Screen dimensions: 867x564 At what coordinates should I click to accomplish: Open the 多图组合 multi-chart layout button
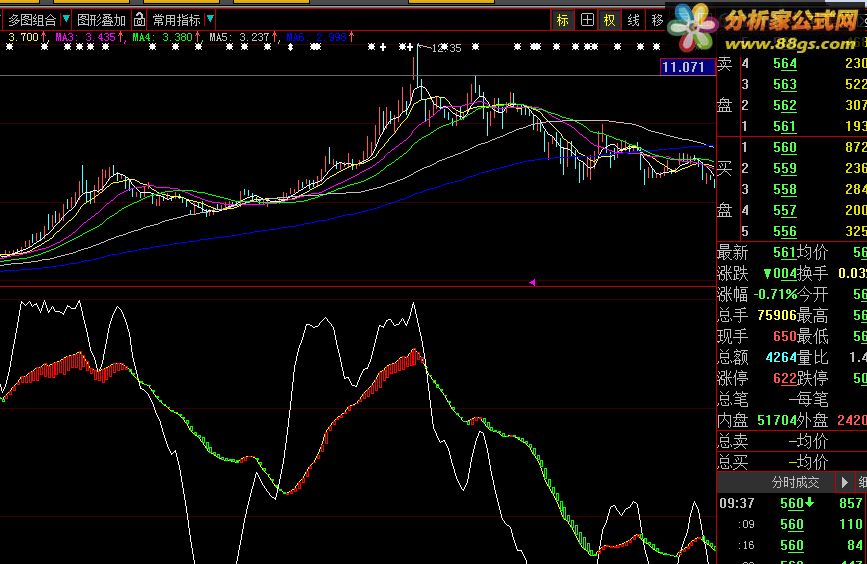[32, 20]
